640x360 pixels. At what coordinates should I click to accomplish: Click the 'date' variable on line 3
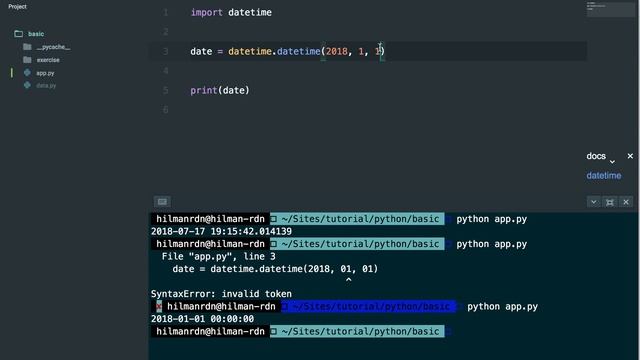click(x=201, y=51)
